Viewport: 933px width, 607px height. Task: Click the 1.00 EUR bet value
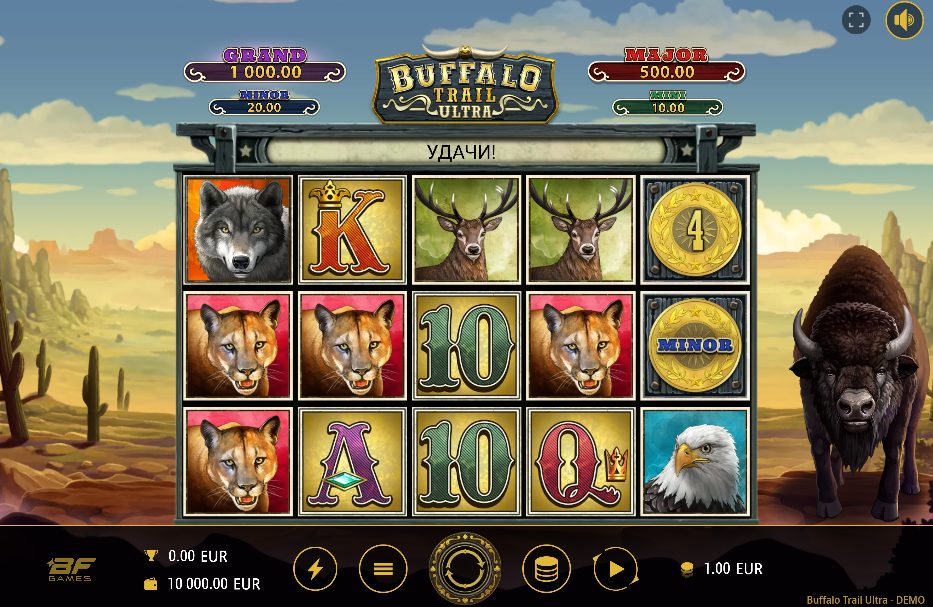[733, 568]
